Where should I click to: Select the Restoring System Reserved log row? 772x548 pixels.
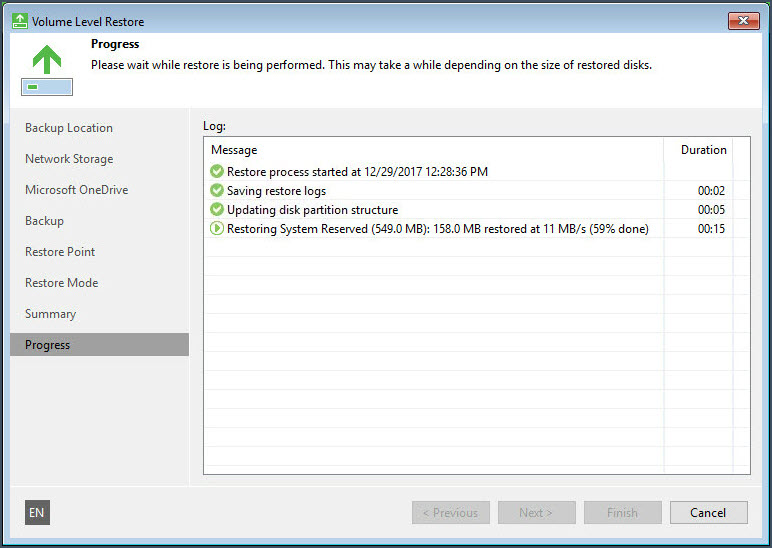[437, 229]
